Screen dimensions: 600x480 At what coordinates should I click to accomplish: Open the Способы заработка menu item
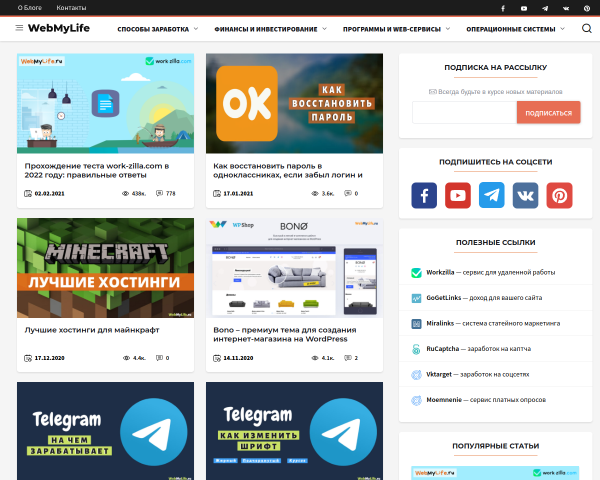pos(153,29)
